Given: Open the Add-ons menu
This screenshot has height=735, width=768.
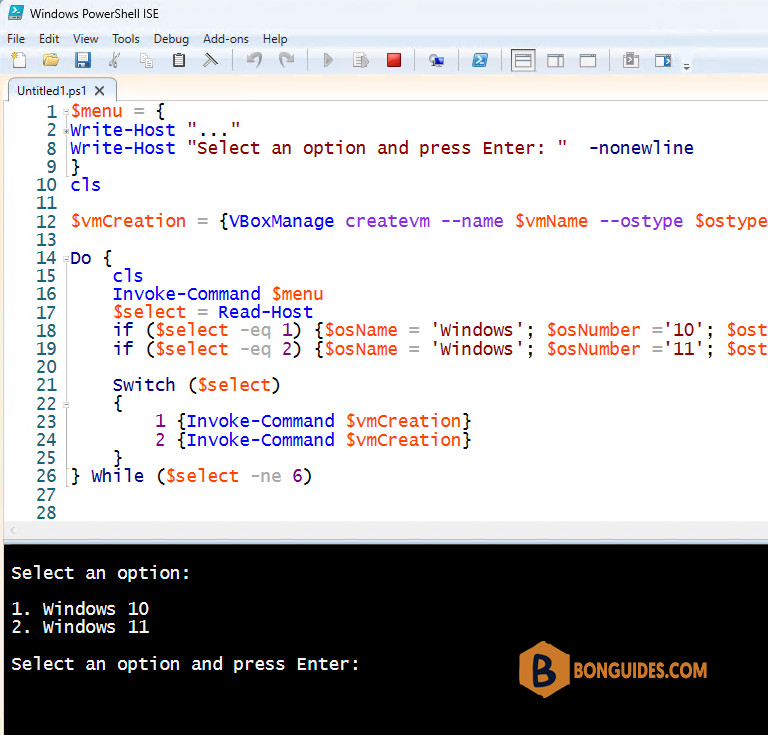Looking at the screenshot, I should [x=226, y=39].
